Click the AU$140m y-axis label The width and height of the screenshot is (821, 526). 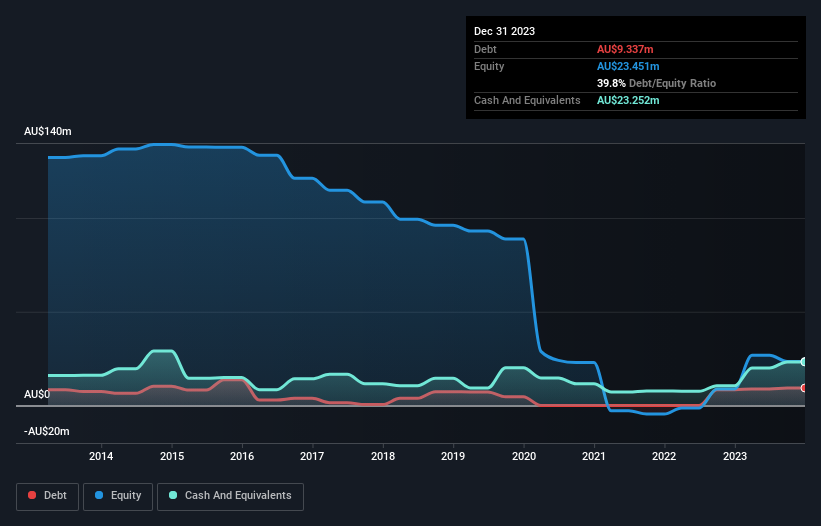[x=48, y=131]
